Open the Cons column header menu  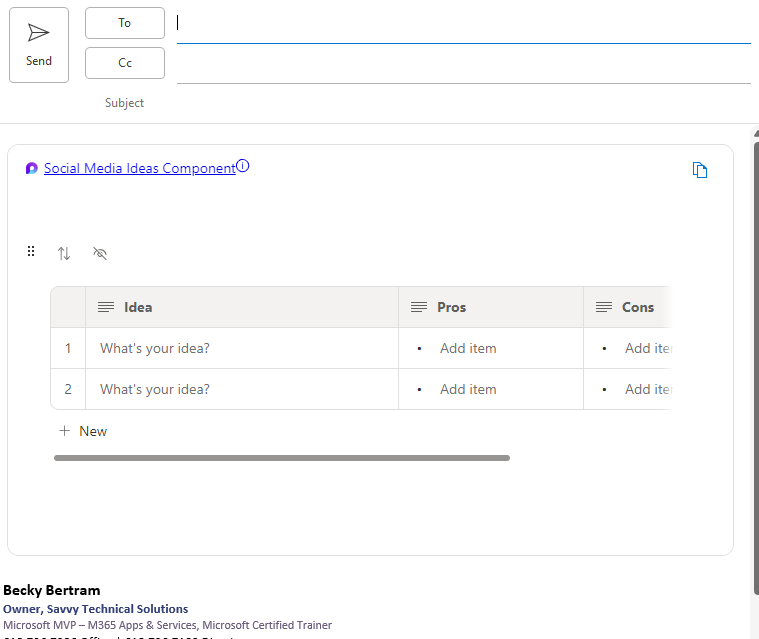tap(637, 307)
